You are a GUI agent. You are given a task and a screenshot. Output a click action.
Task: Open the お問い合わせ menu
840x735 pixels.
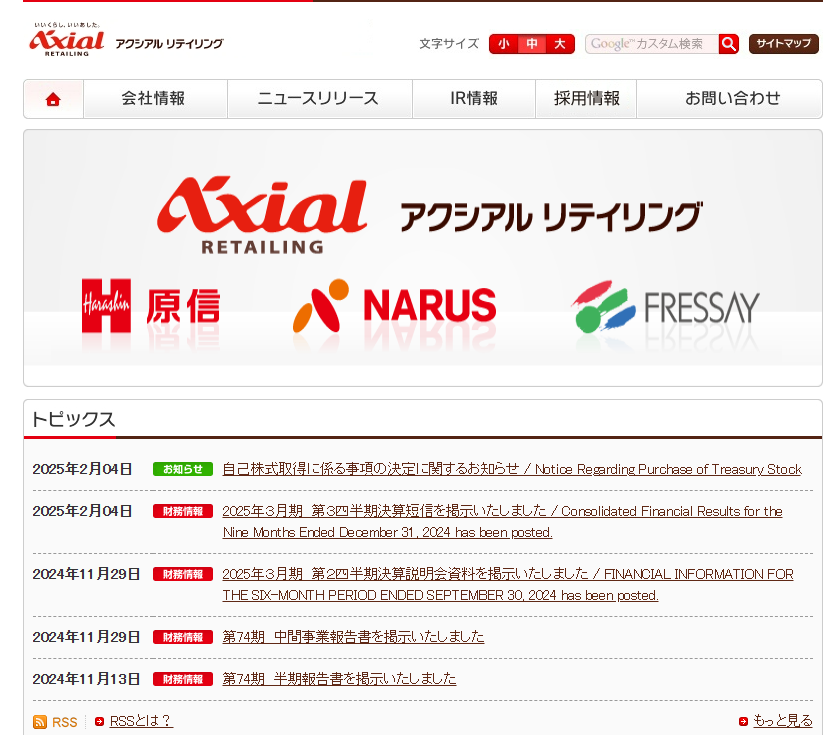pyautogui.click(x=730, y=99)
